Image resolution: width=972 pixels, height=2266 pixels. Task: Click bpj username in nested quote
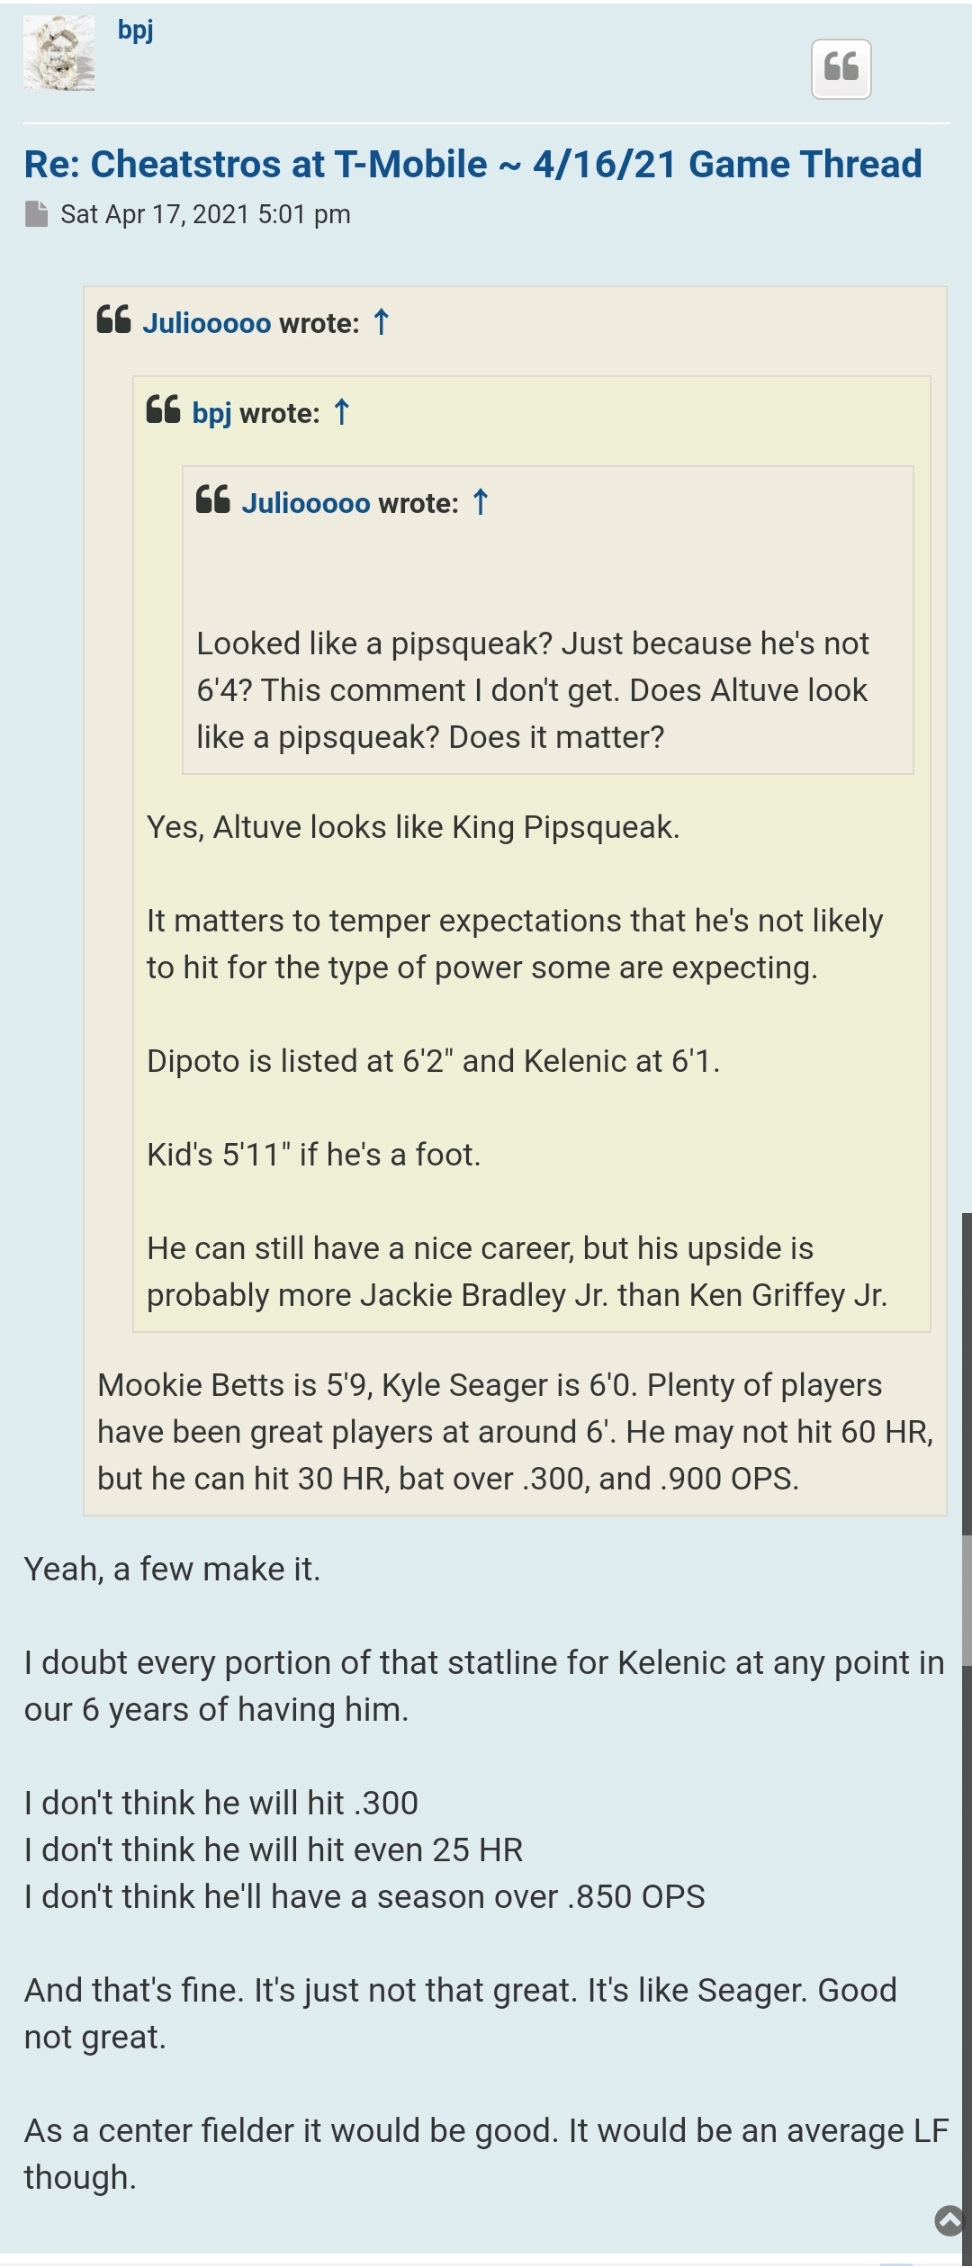[x=211, y=413]
